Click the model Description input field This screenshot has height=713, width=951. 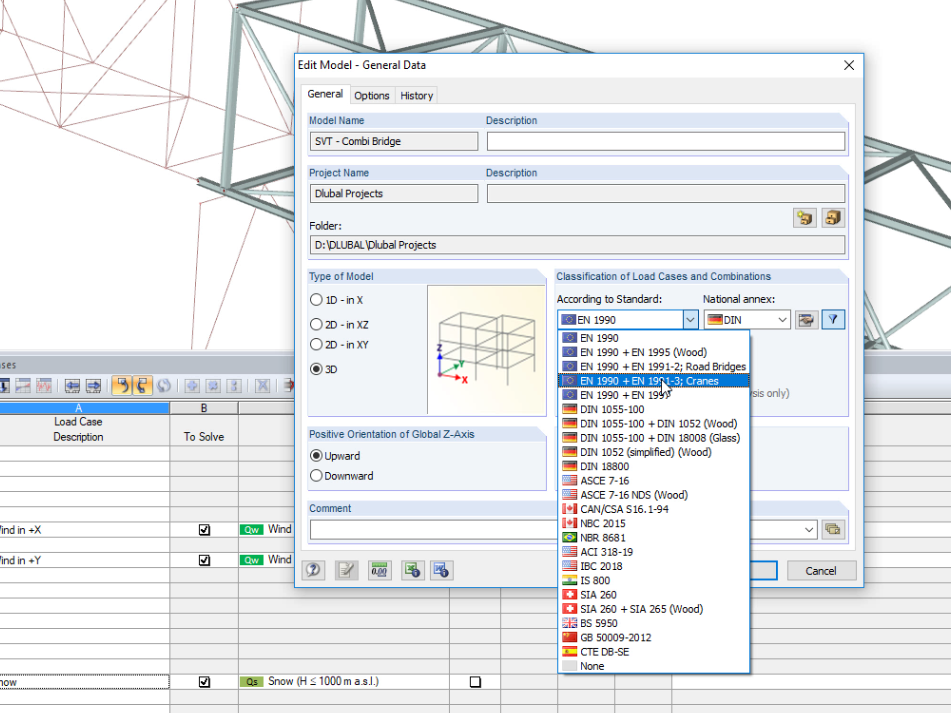coord(666,141)
